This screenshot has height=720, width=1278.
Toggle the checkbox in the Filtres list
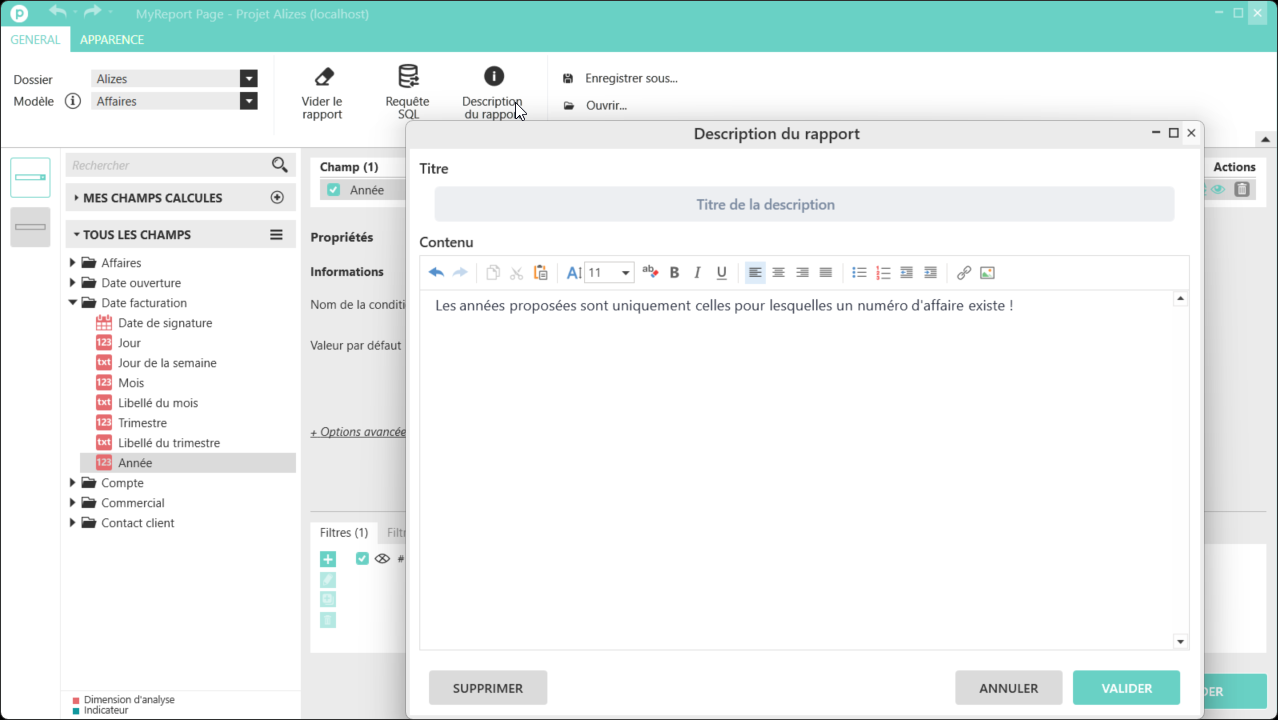pyautogui.click(x=362, y=559)
